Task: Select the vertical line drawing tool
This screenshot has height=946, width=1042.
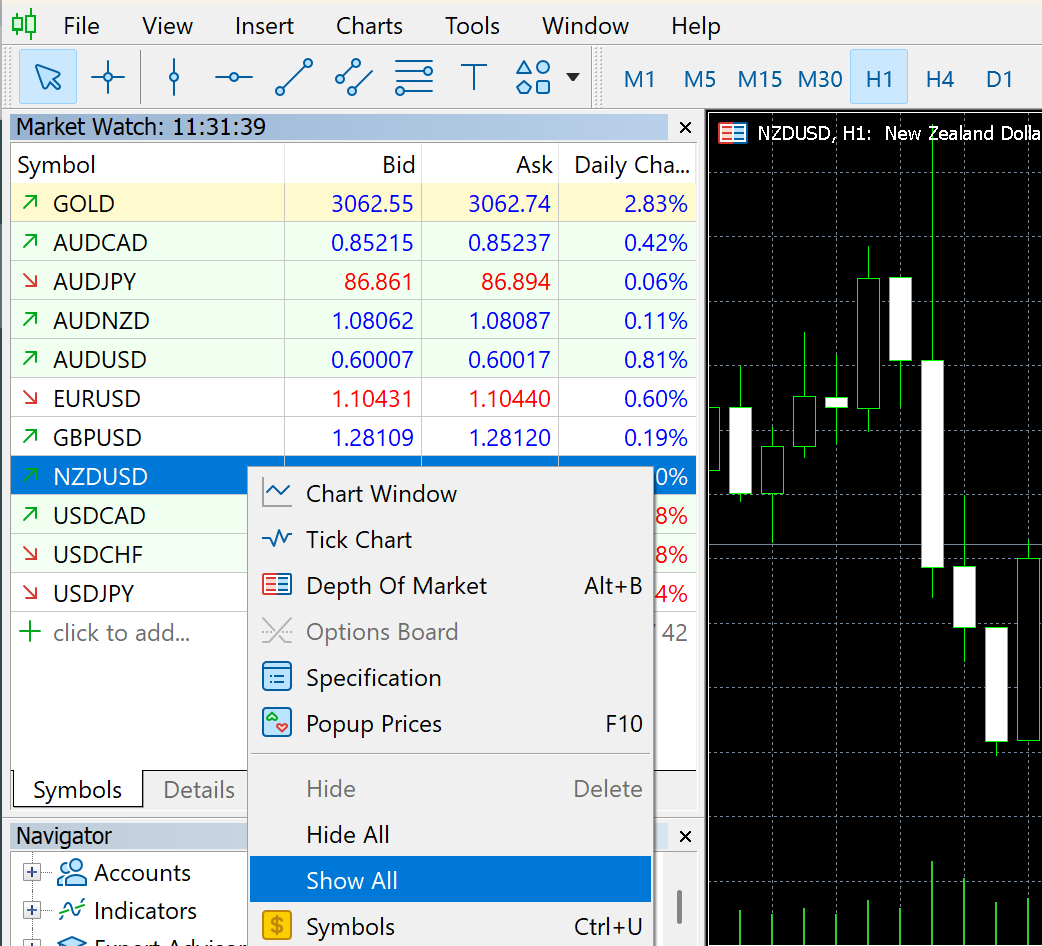Action: 174,77
